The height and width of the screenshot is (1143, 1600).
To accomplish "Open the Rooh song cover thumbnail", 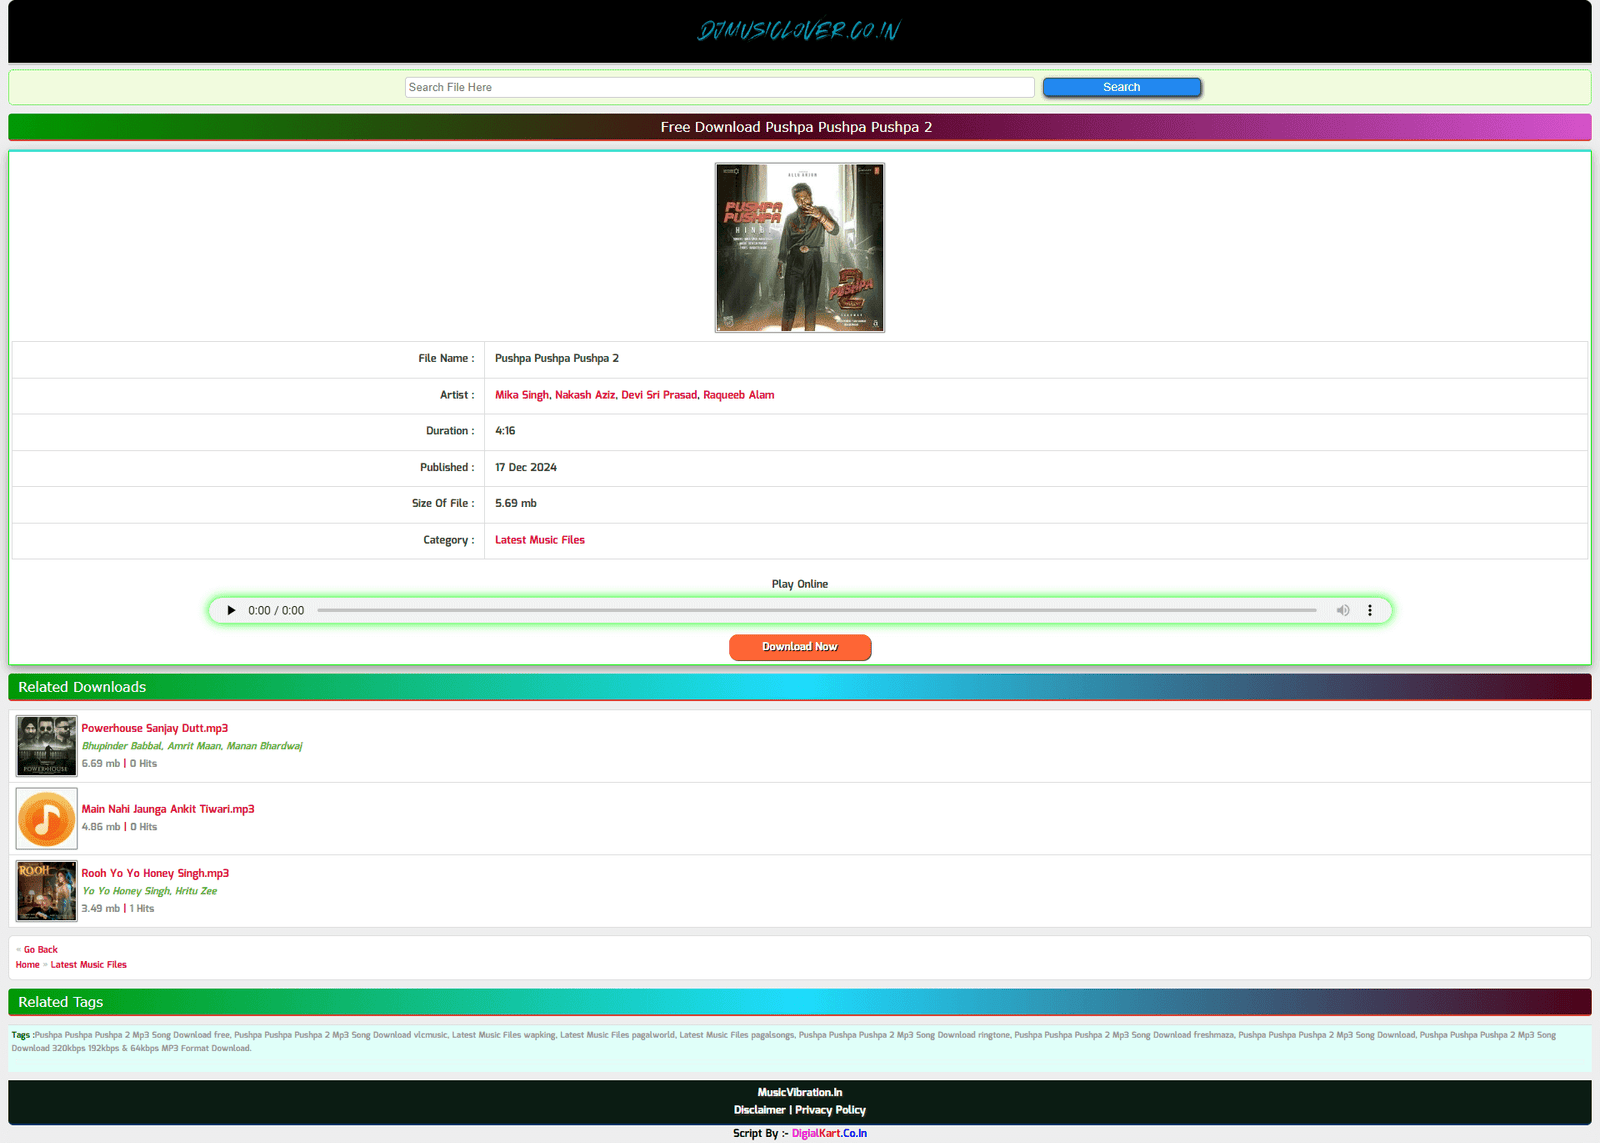I will click(x=46, y=891).
